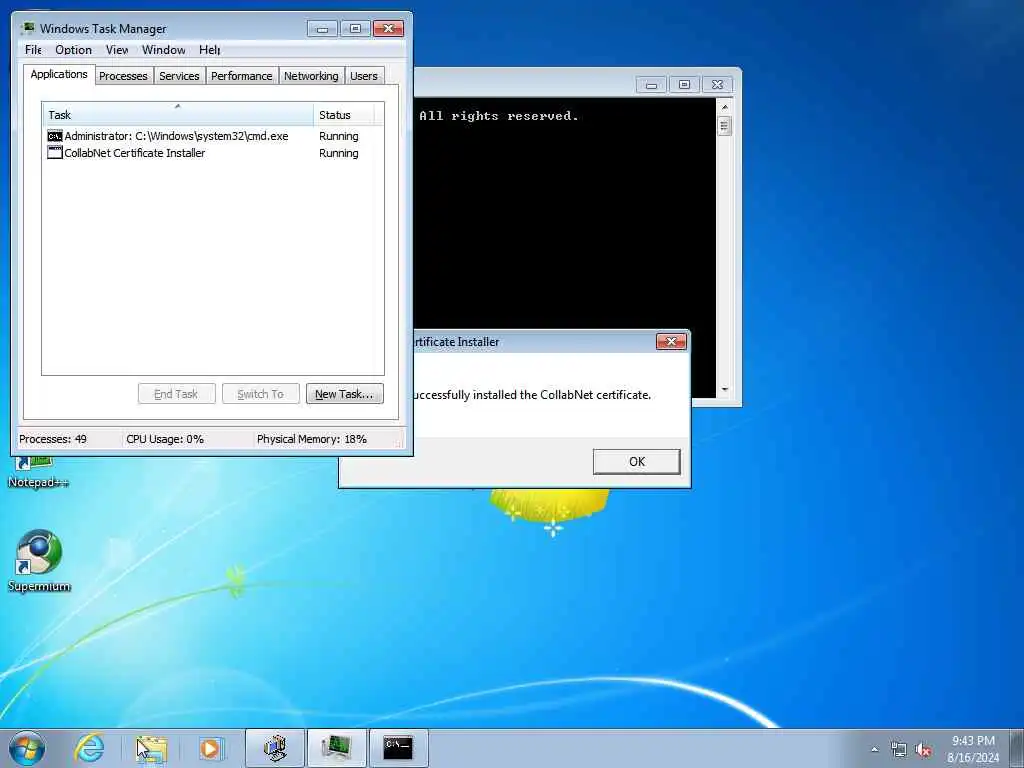Close the cmd window
This screenshot has height=768, width=1024.
(717, 85)
